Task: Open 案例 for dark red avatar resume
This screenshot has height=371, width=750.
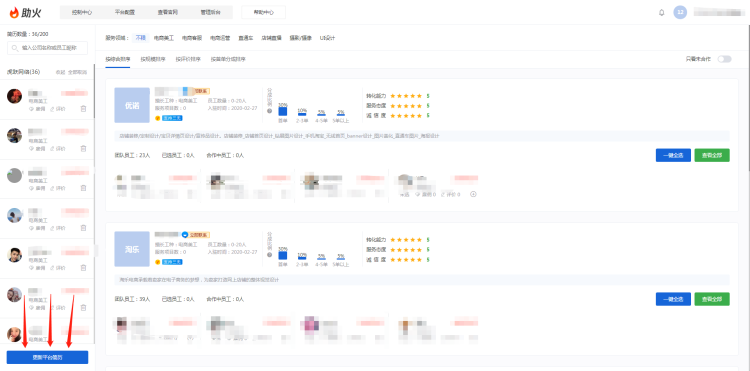Action: (37, 109)
